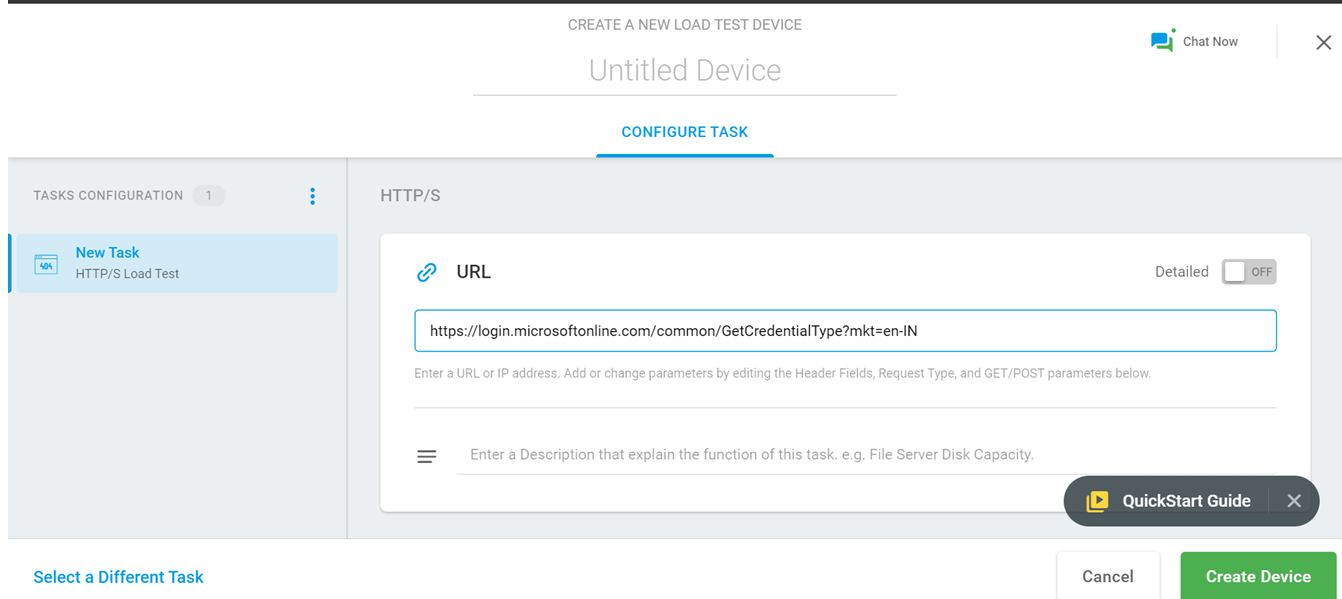Close the load test device dialog
The width and height of the screenshot is (1342, 599).
[1324, 42]
